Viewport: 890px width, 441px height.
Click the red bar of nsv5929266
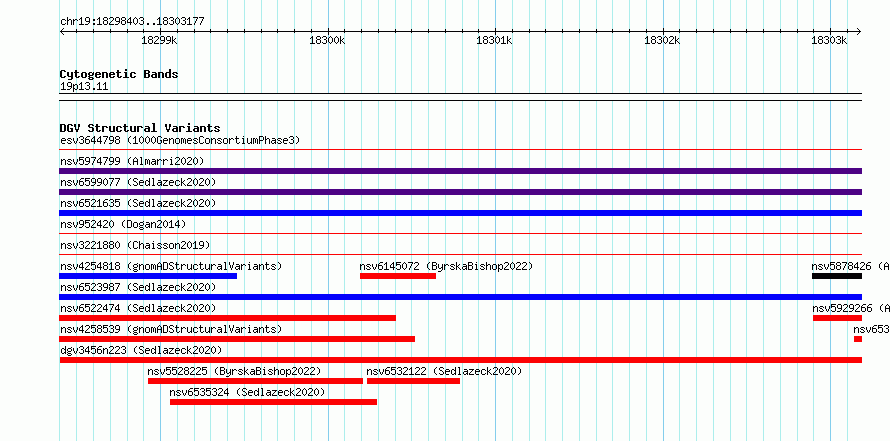pyautogui.click(x=837, y=318)
